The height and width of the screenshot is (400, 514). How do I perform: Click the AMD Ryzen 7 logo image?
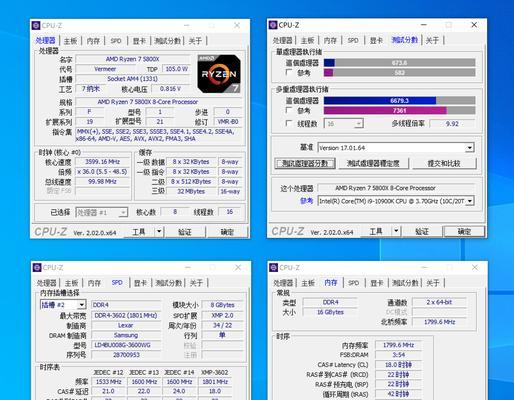(x=219, y=74)
